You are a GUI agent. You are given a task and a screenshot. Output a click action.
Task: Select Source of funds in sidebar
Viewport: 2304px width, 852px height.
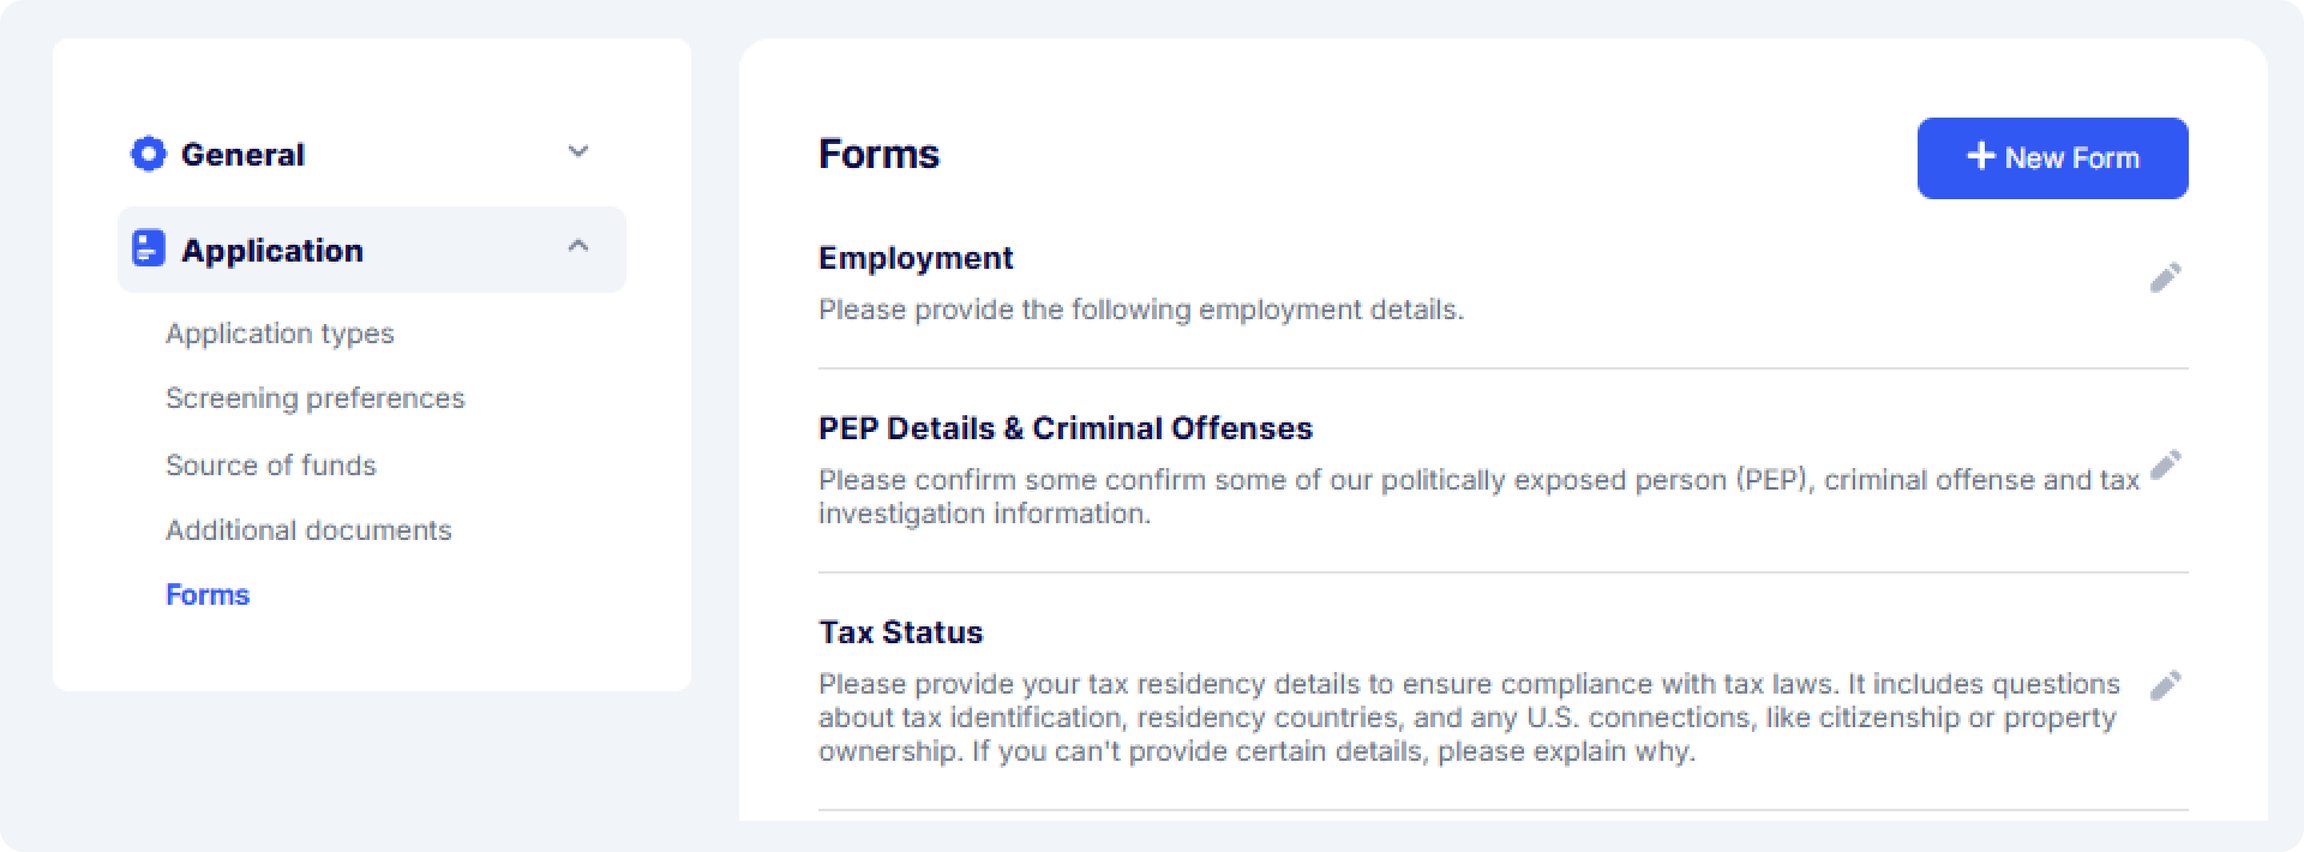pos(271,465)
